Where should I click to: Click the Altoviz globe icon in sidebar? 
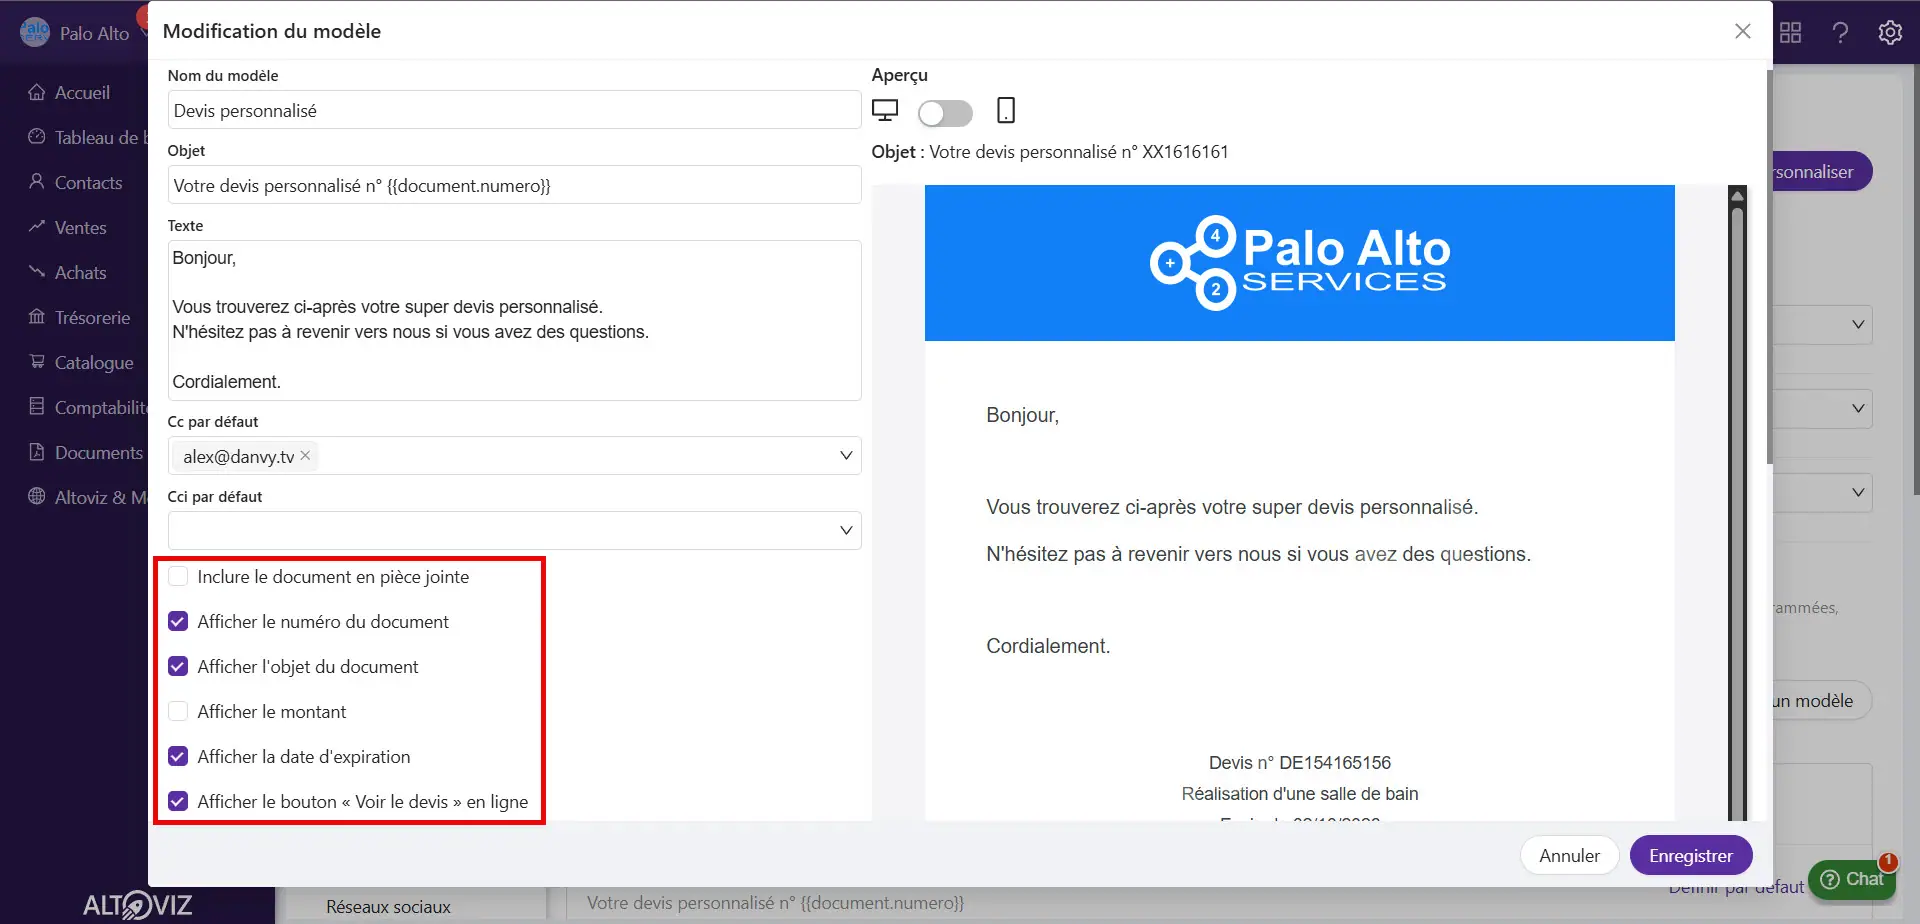tap(37, 496)
